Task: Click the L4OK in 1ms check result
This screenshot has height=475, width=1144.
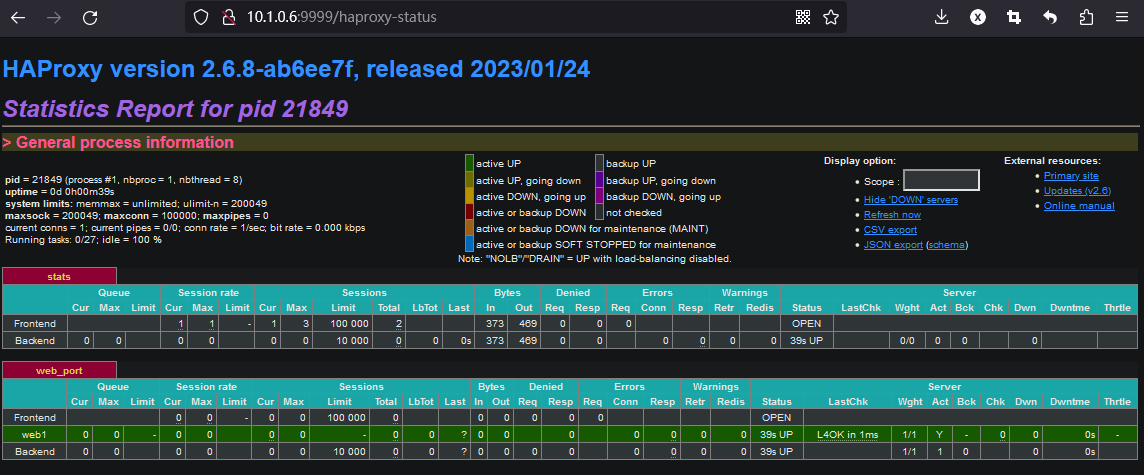Action: pos(847,435)
